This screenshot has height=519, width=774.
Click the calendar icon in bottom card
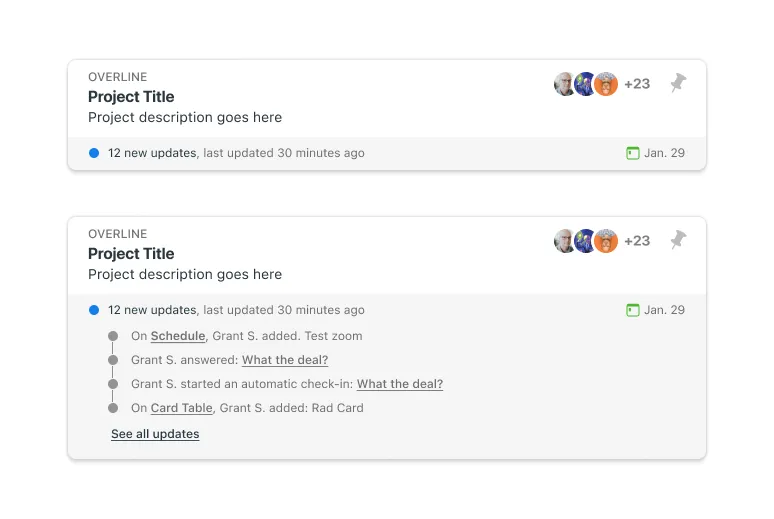click(x=632, y=310)
